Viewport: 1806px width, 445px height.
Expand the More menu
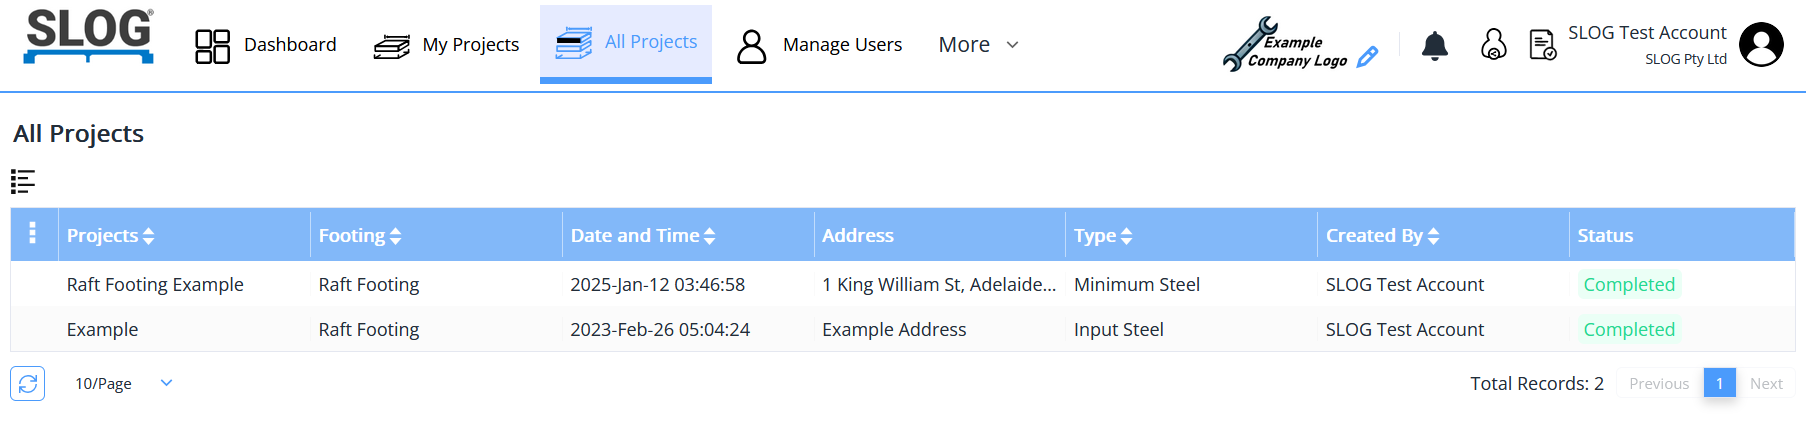(977, 45)
